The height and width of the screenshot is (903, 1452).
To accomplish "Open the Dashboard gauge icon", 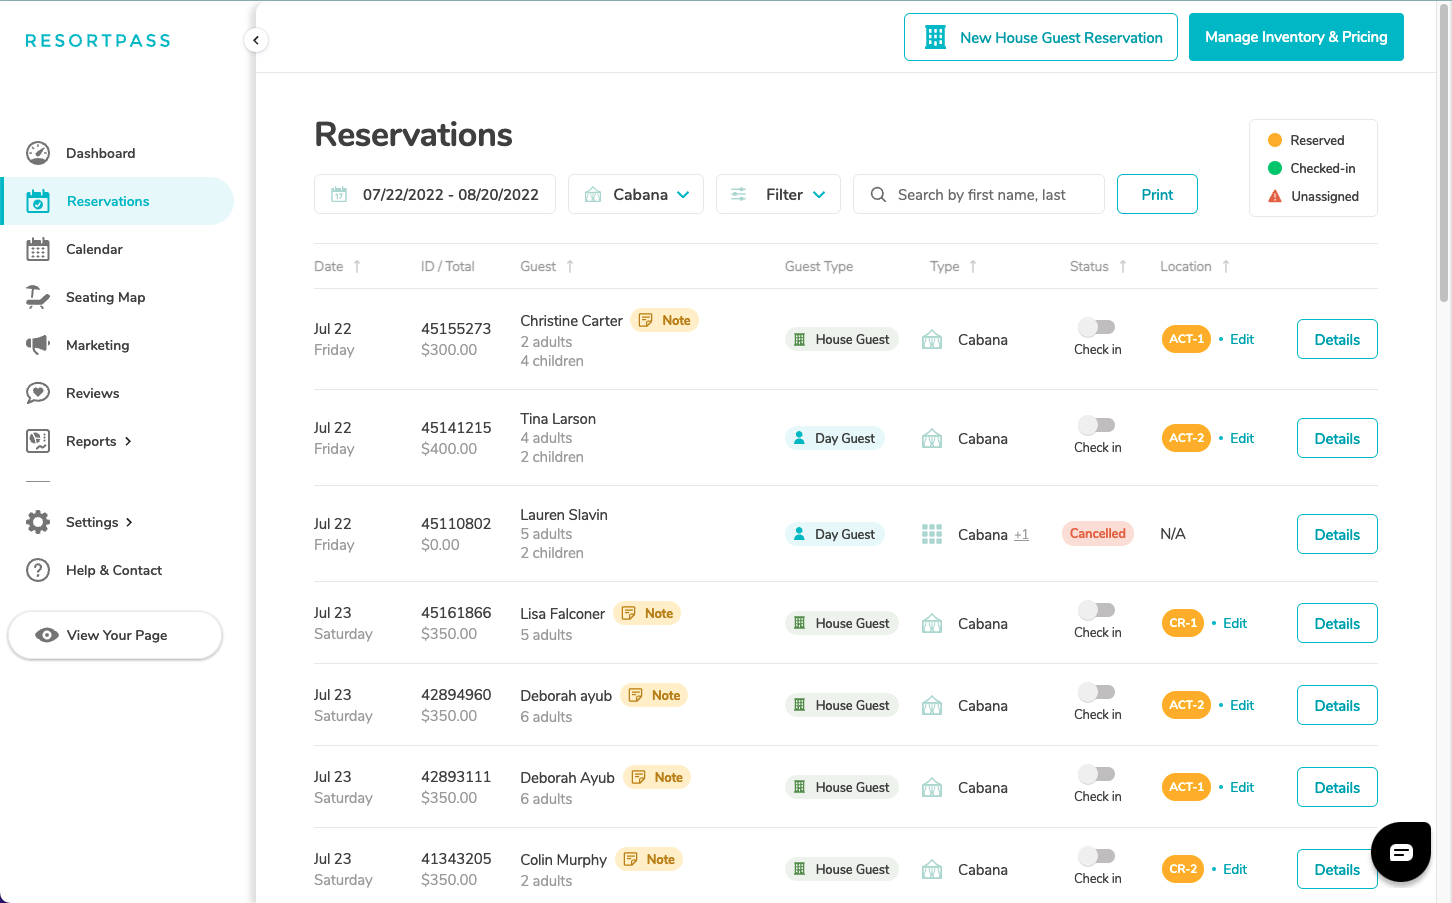I will [x=38, y=153].
